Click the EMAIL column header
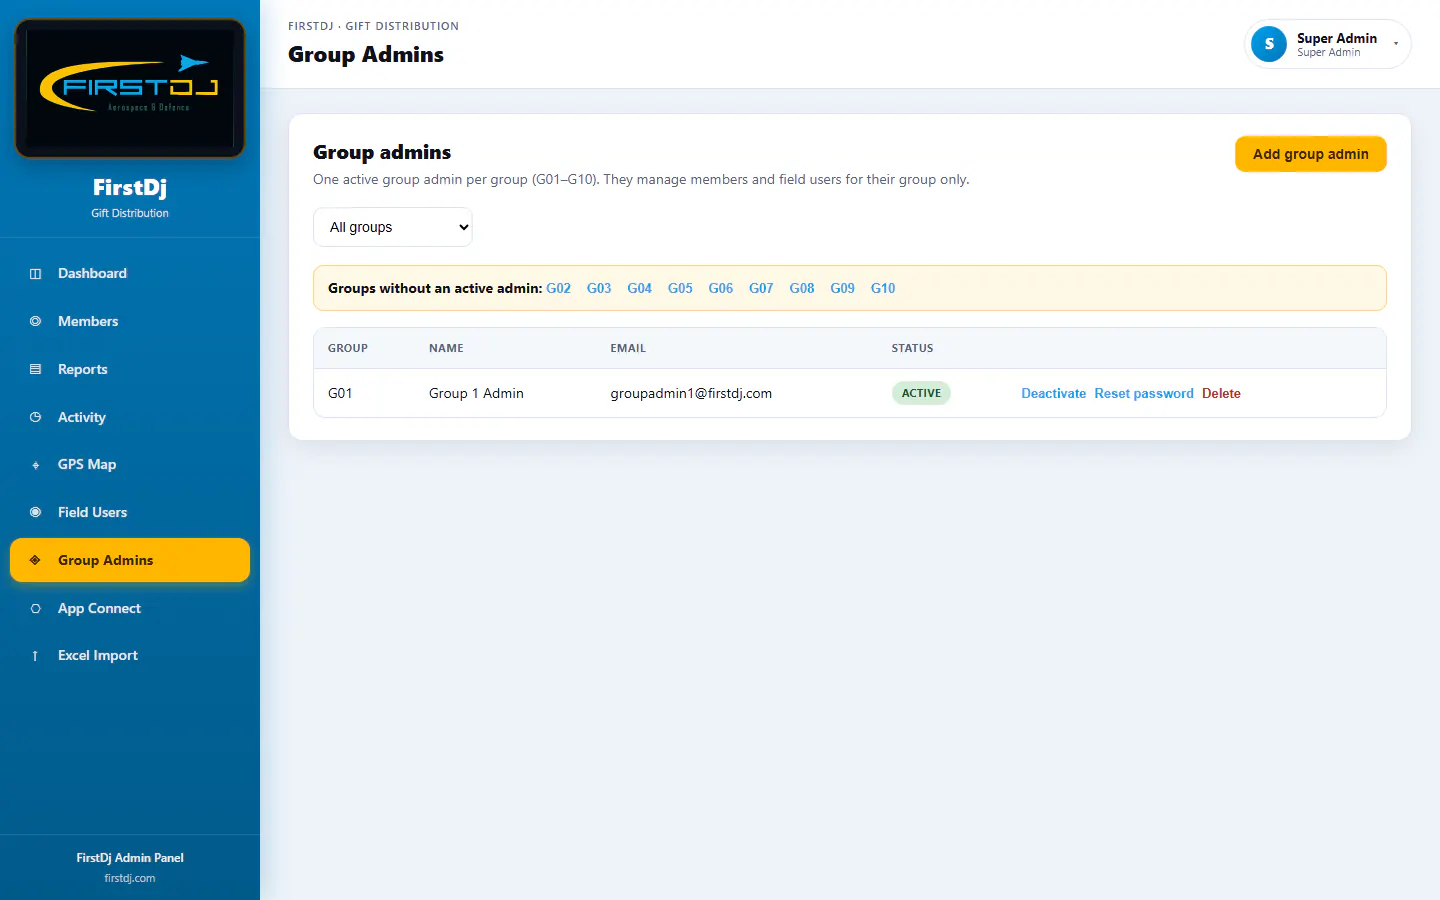The image size is (1440, 900). 628,349
